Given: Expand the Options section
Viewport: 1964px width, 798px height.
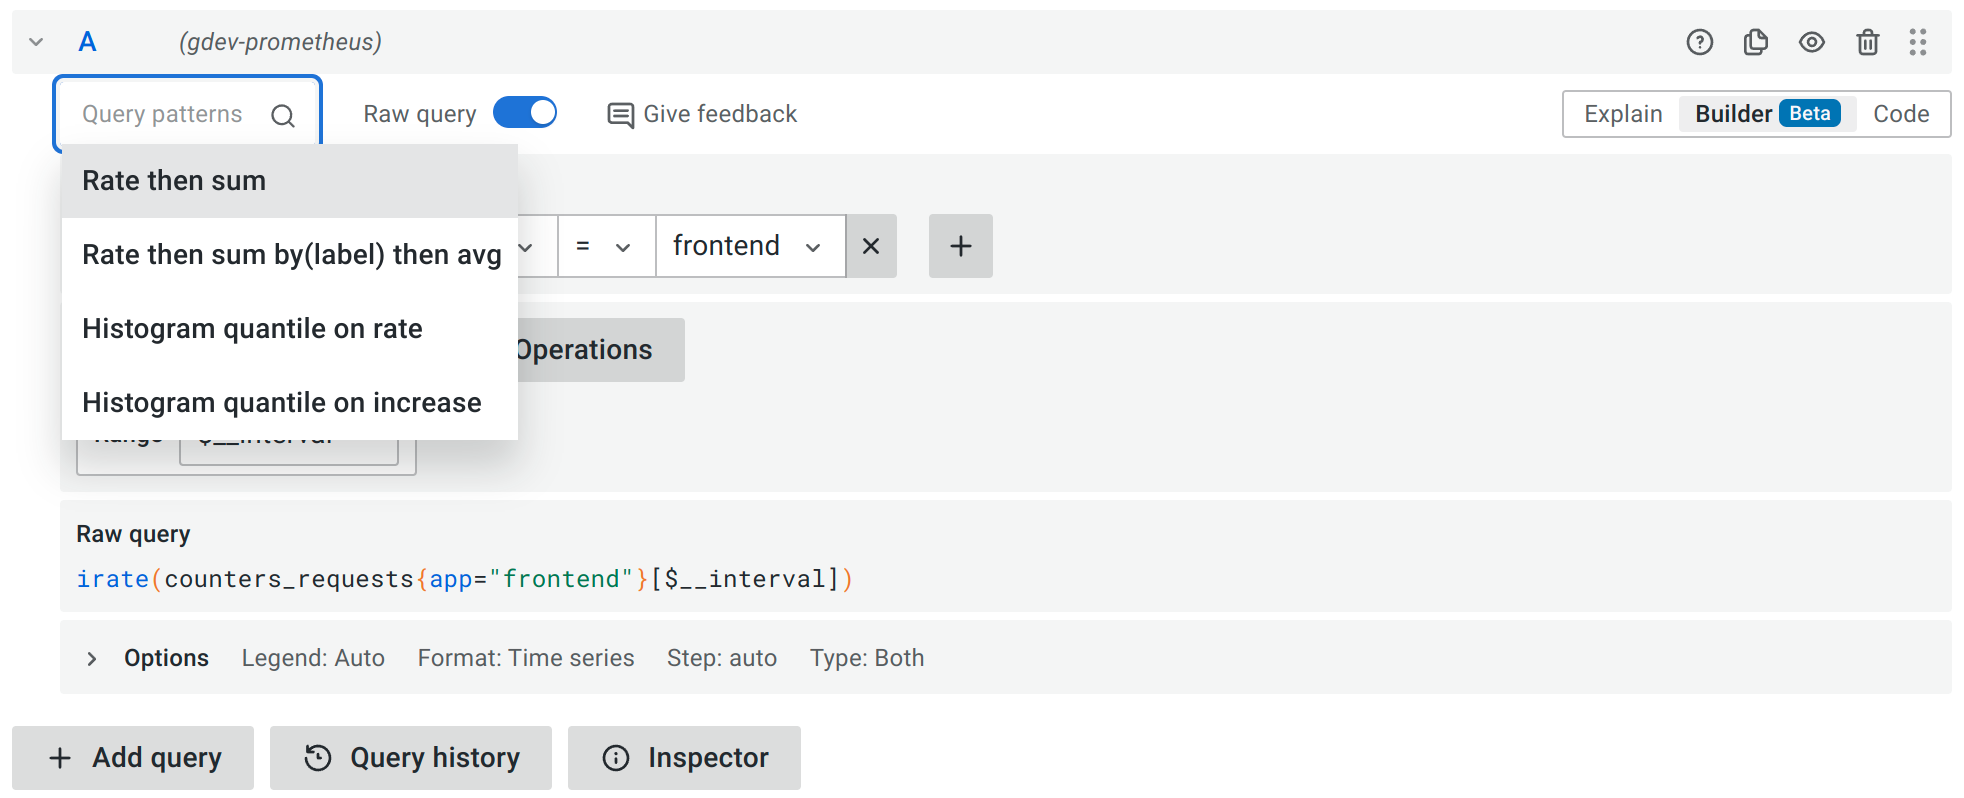Looking at the screenshot, I should (x=92, y=658).
